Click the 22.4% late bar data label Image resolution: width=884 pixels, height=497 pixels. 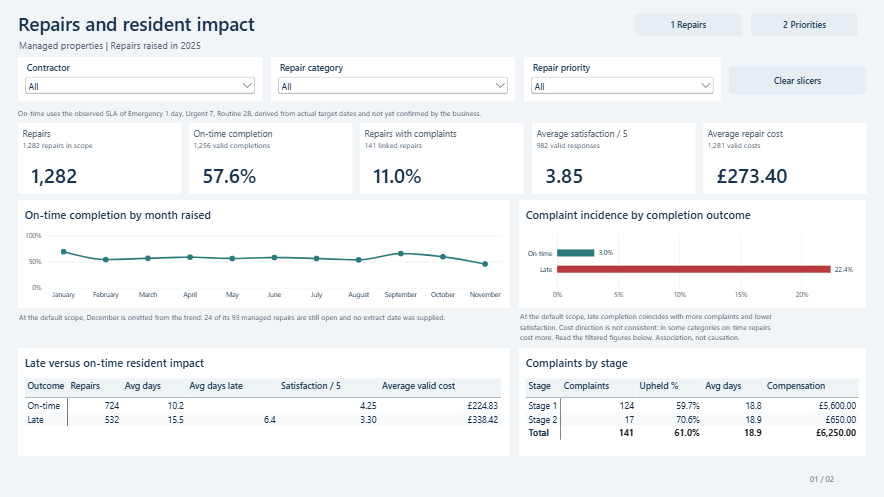843,269
